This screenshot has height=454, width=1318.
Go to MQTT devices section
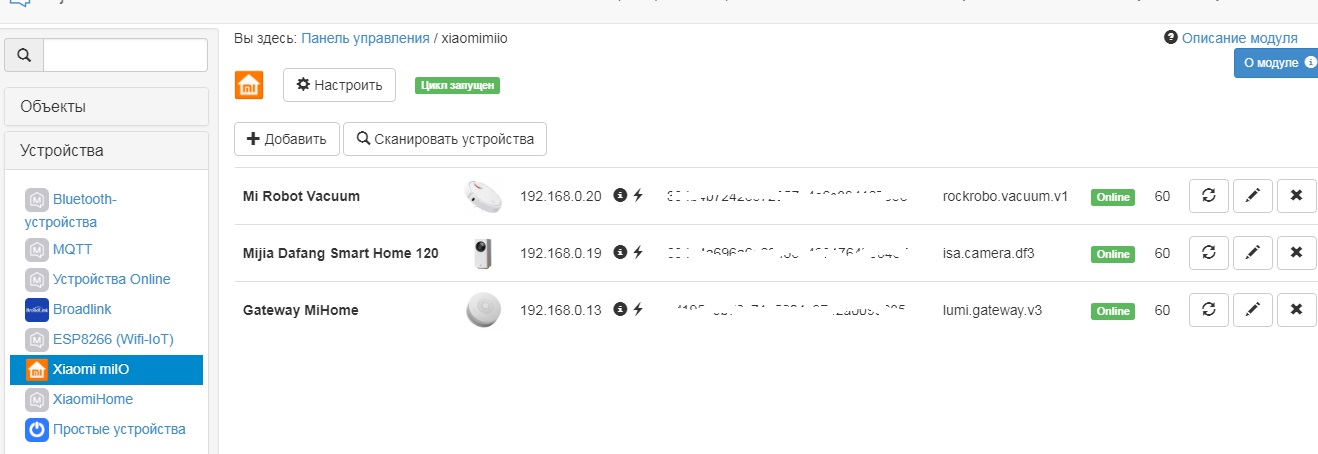tap(72, 249)
